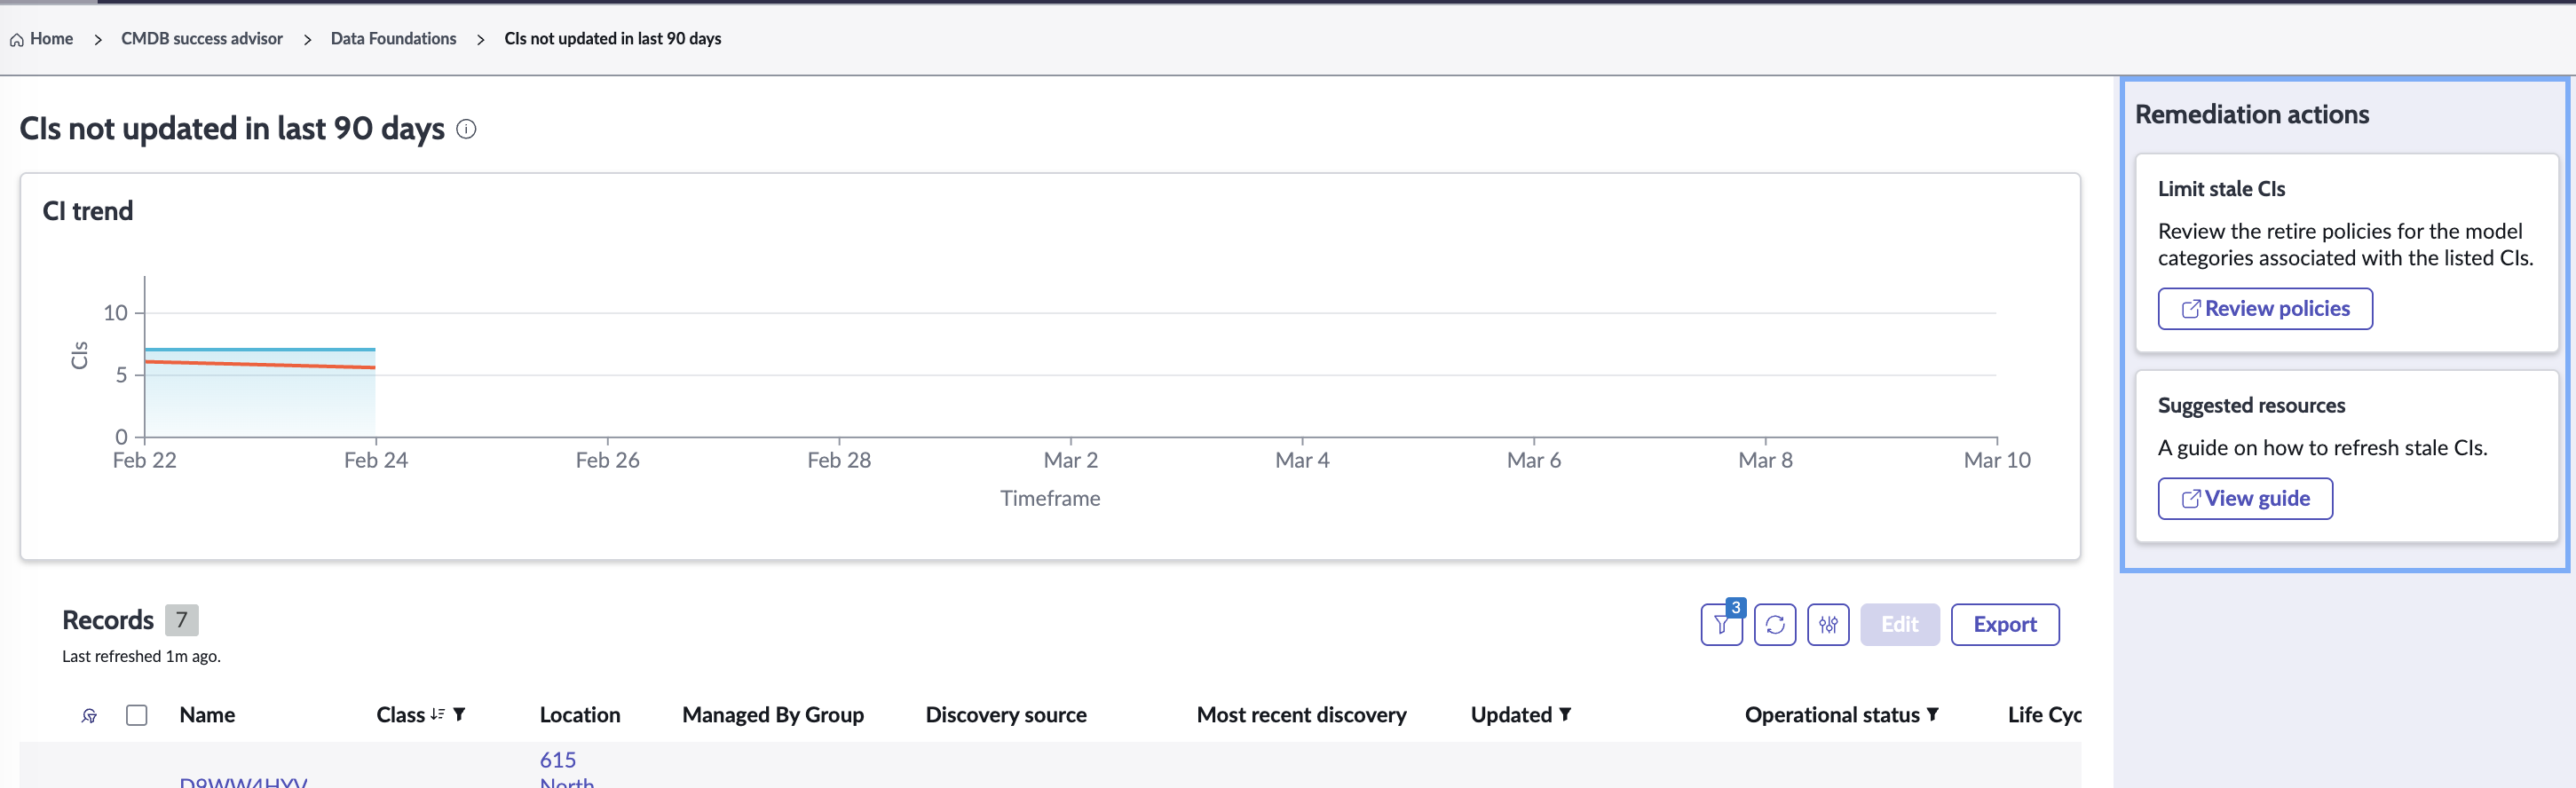Click the Operational status filter funnel icon
2576x788 pixels.
(x=1932, y=714)
